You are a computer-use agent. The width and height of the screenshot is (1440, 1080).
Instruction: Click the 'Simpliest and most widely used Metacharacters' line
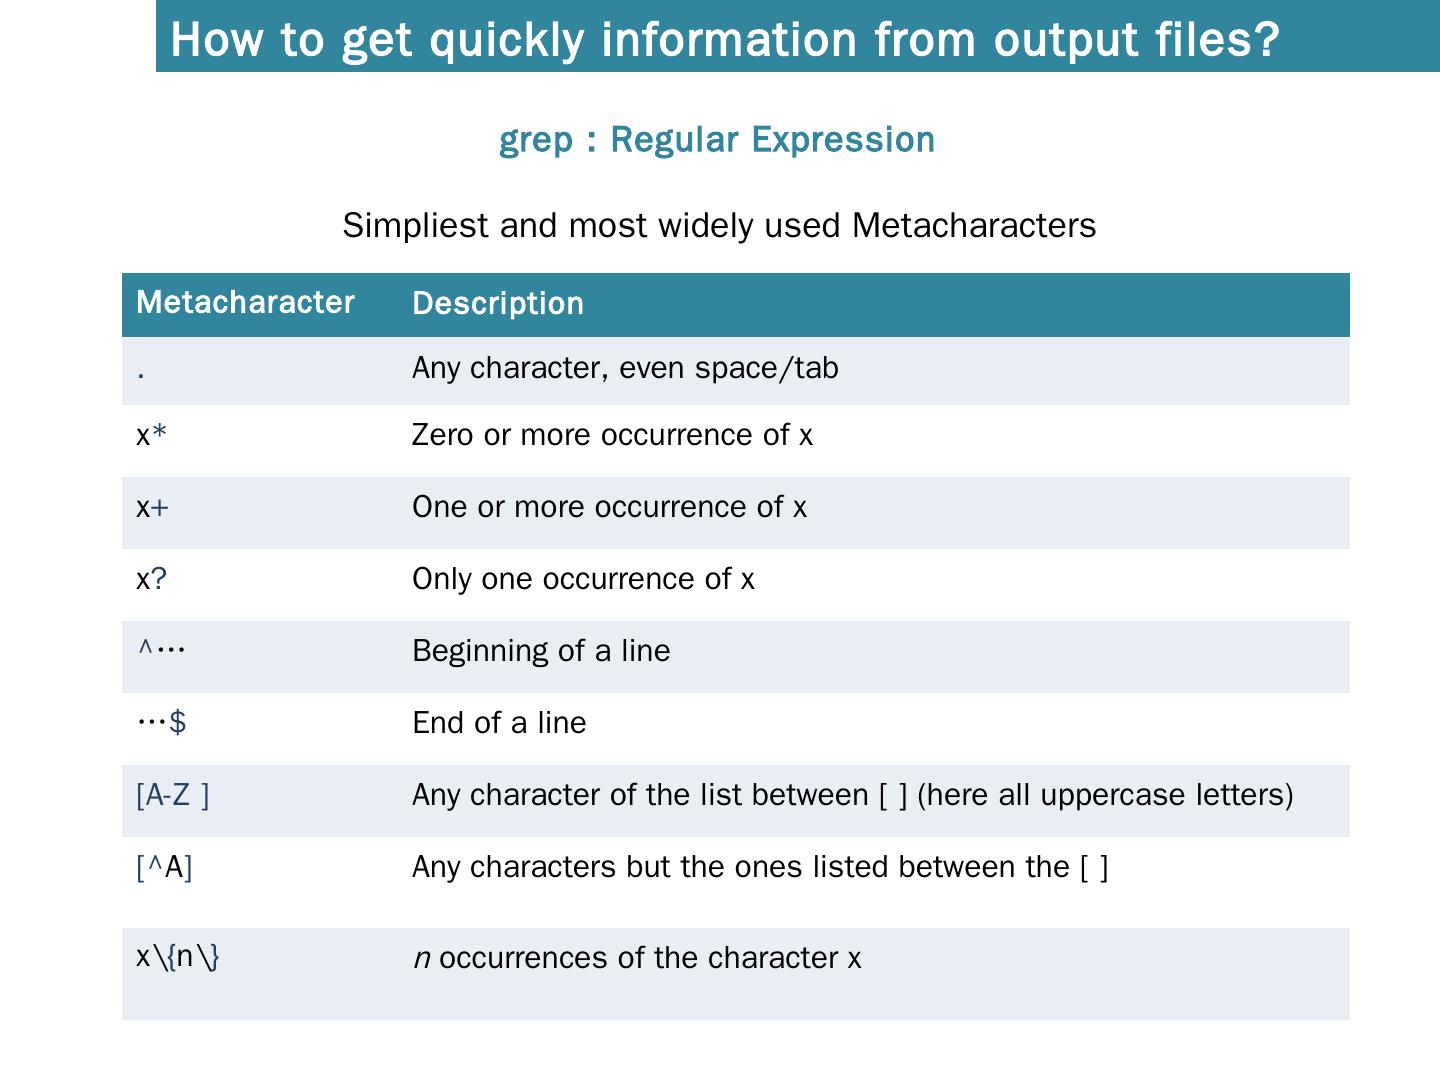click(719, 225)
